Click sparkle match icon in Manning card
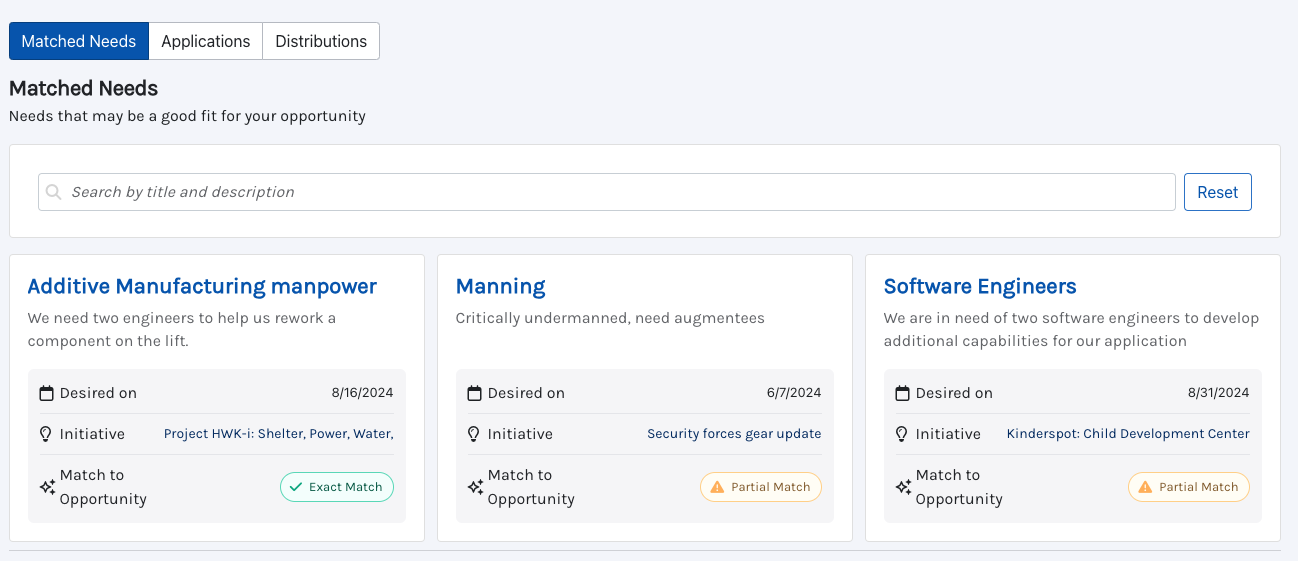The width and height of the screenshot is (1298, 561). point(475,487)
